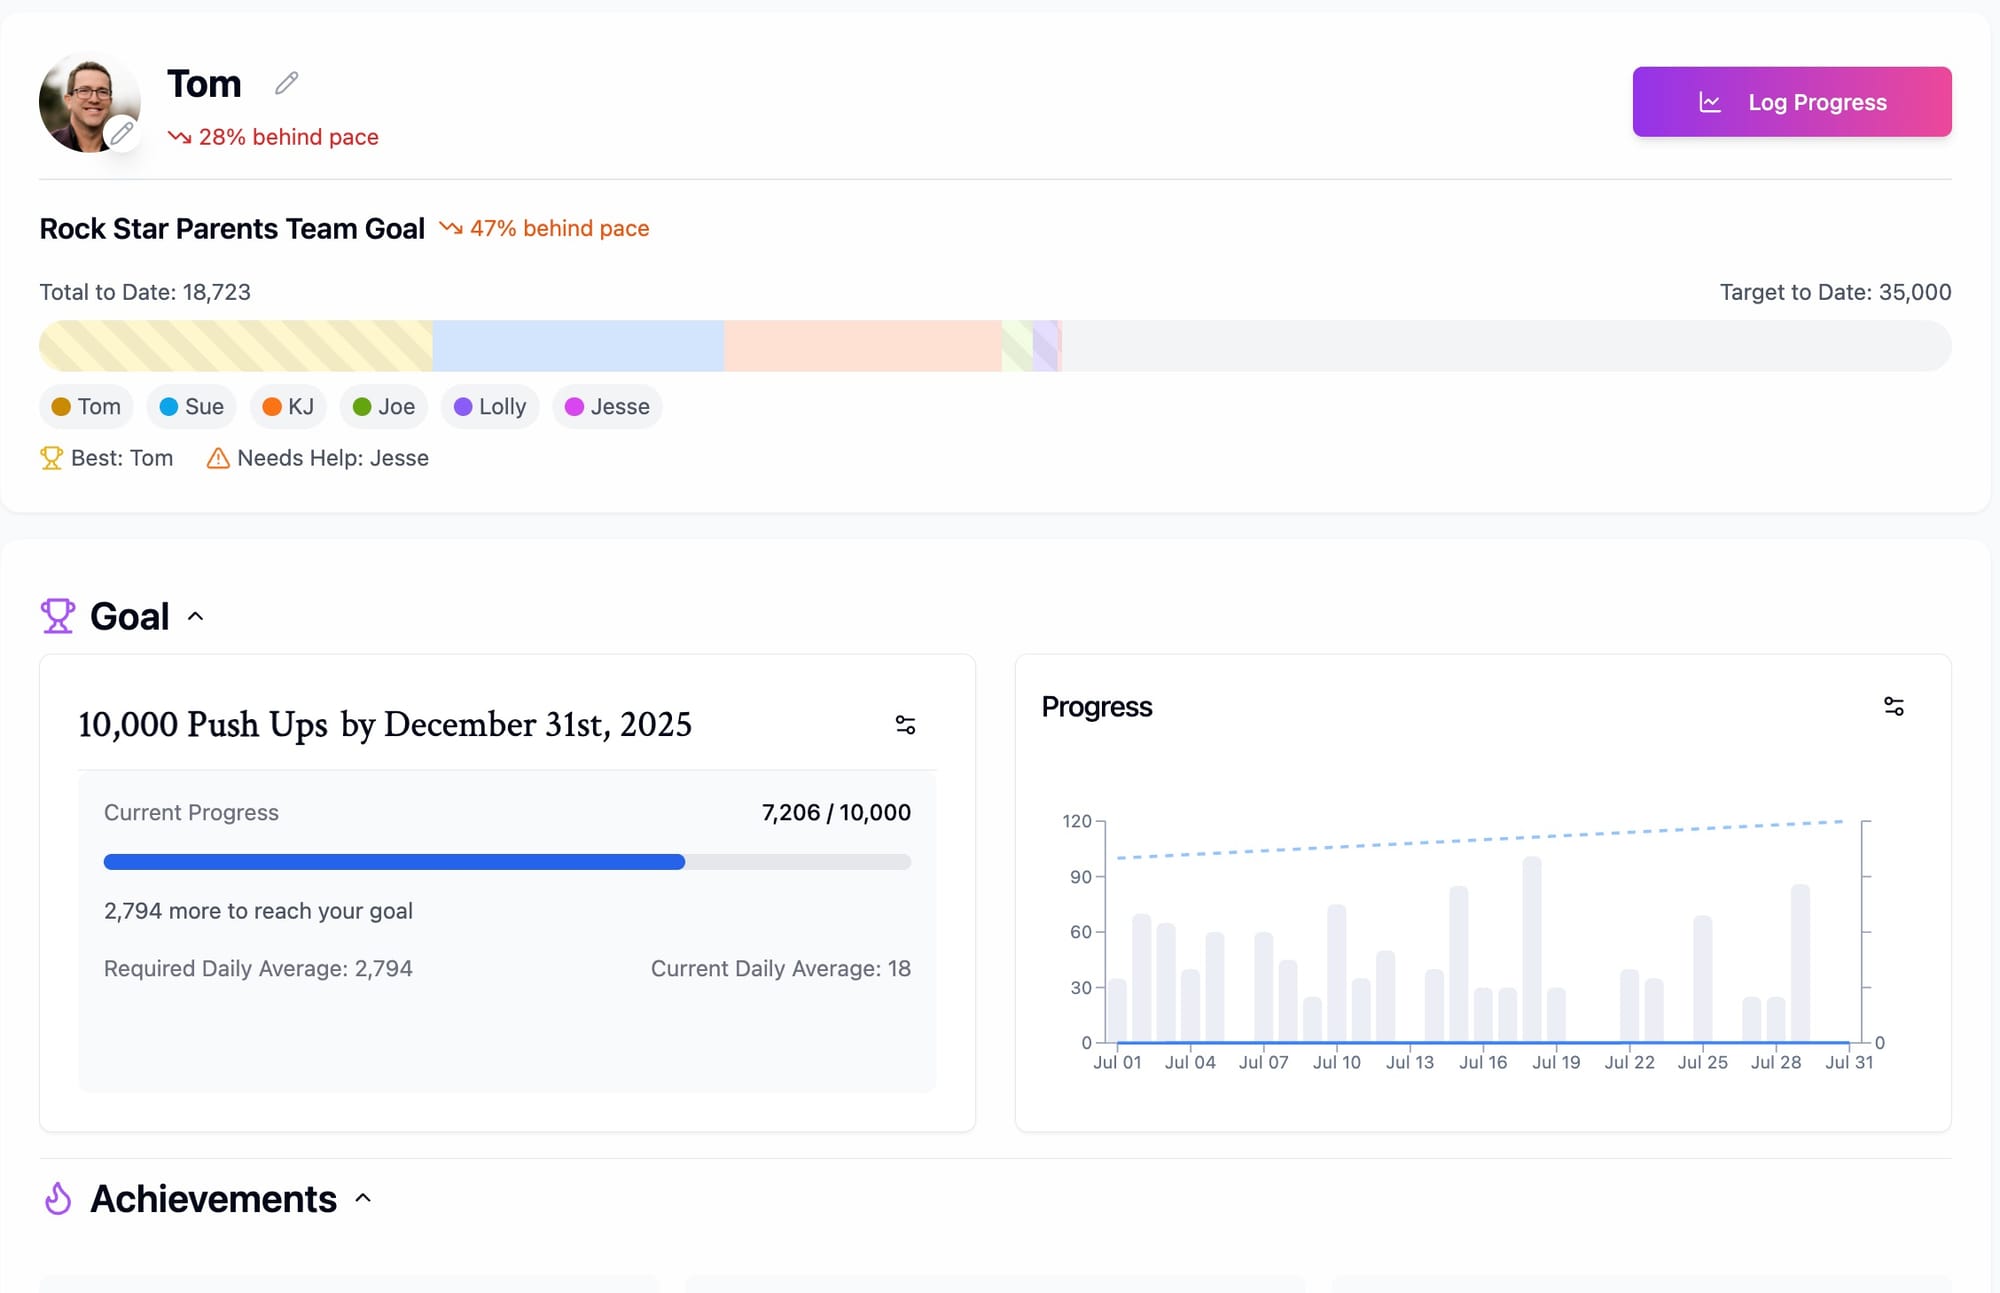Click the Goal trophy icon
Screen dimensions: 2000x1293
coord(57,616)
